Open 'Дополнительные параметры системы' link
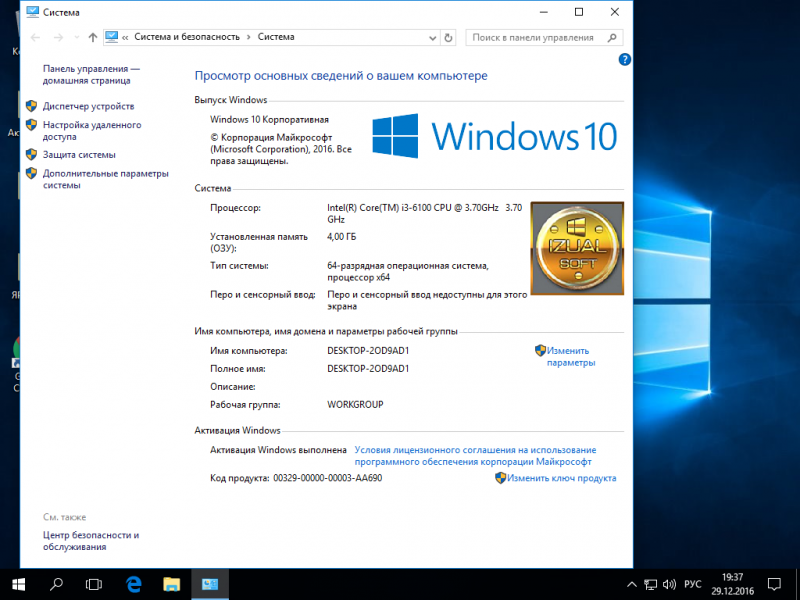Image resolution: width=800 pixels, height=600 pixels. (x=106, y=179)
